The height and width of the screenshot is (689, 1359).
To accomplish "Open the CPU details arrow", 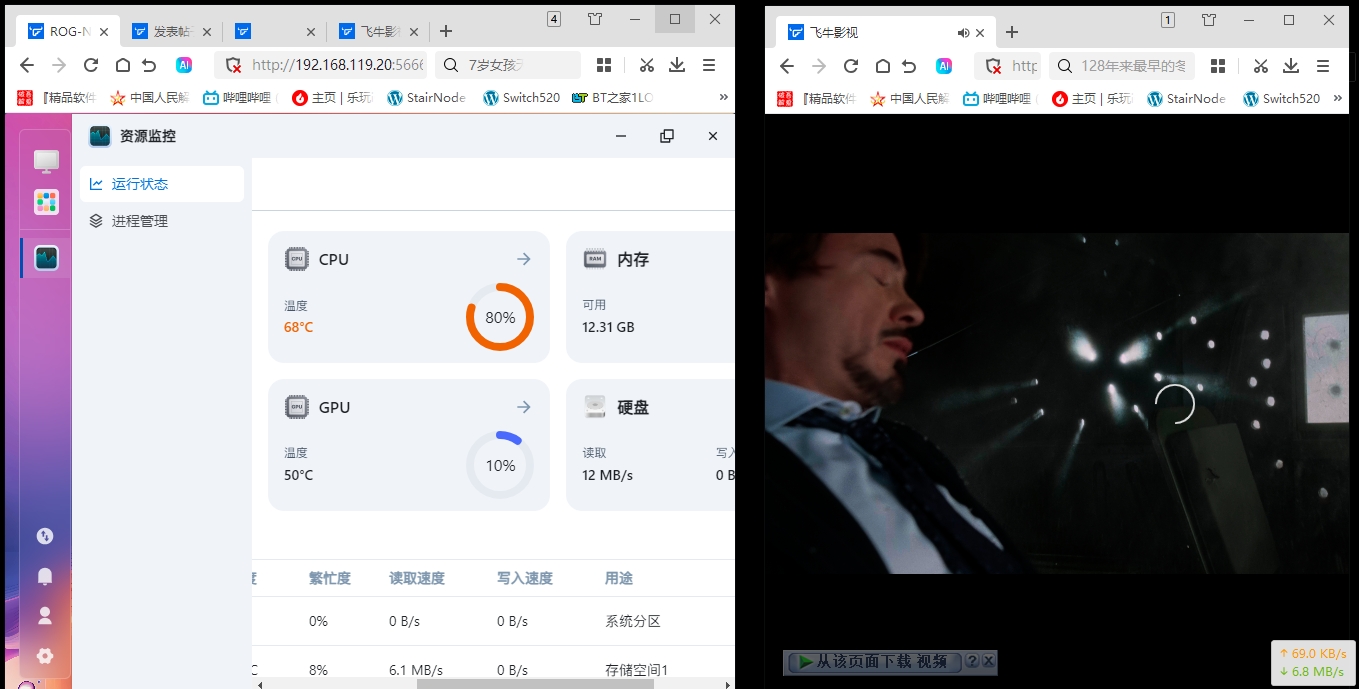I will click(523, 259).
